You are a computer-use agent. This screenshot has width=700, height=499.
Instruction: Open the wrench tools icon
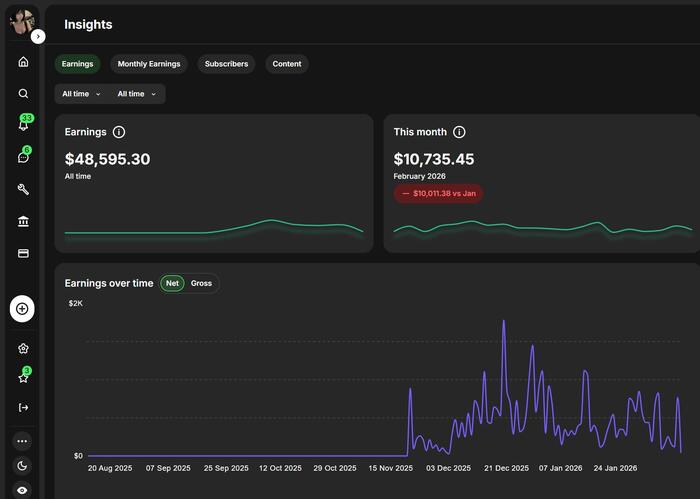click(x=23, y=189)
